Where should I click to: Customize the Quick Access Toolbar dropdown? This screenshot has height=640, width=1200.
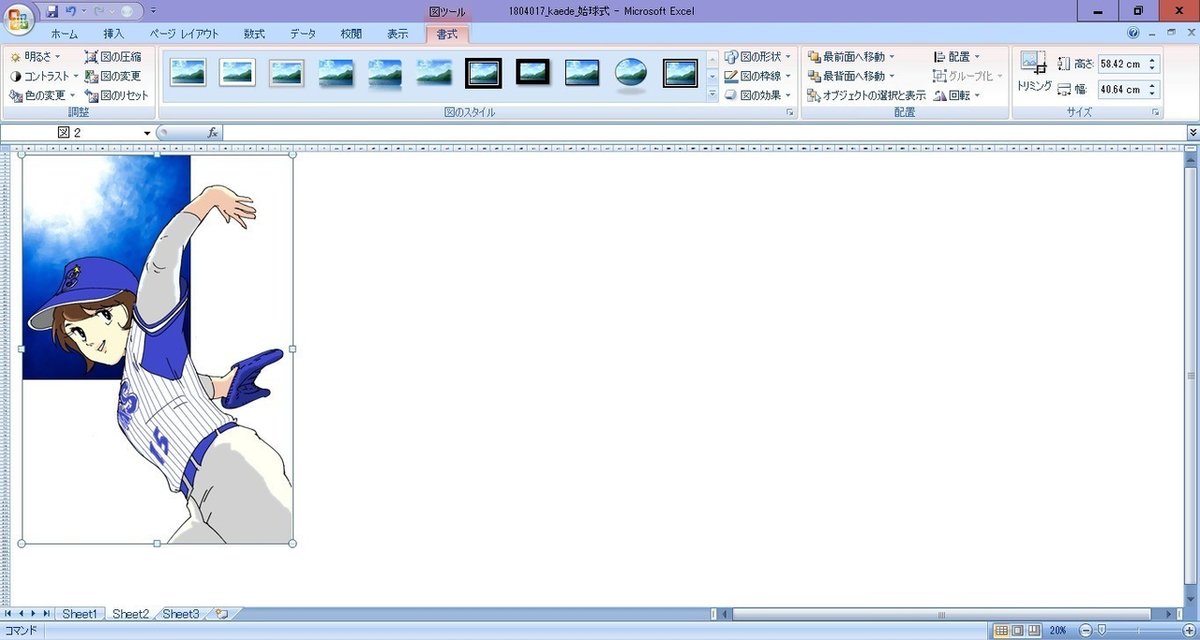point(152,11)
